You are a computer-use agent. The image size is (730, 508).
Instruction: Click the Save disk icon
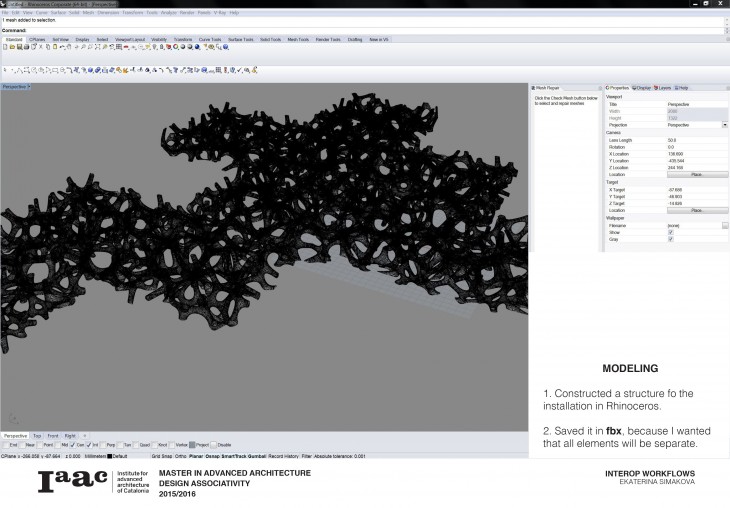point(17,47)
